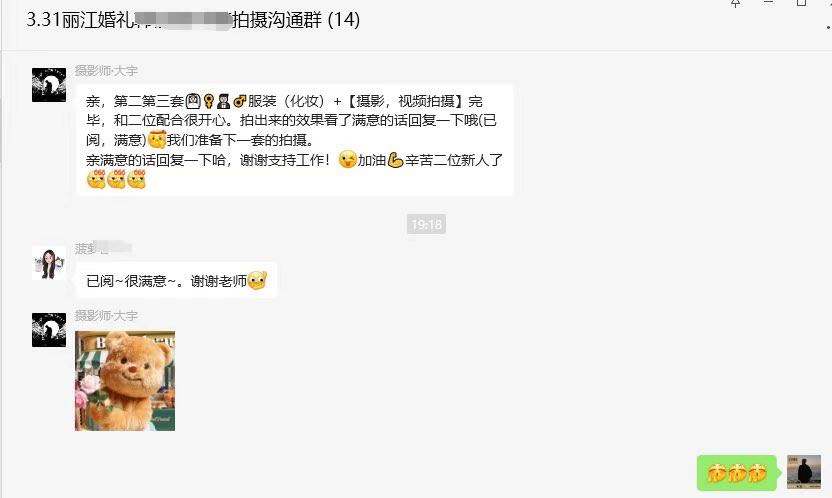The width and height of the screenshot is (832, 498).
Task: Select the green bubble with three emojis
Action: click(x=736, y=473)
